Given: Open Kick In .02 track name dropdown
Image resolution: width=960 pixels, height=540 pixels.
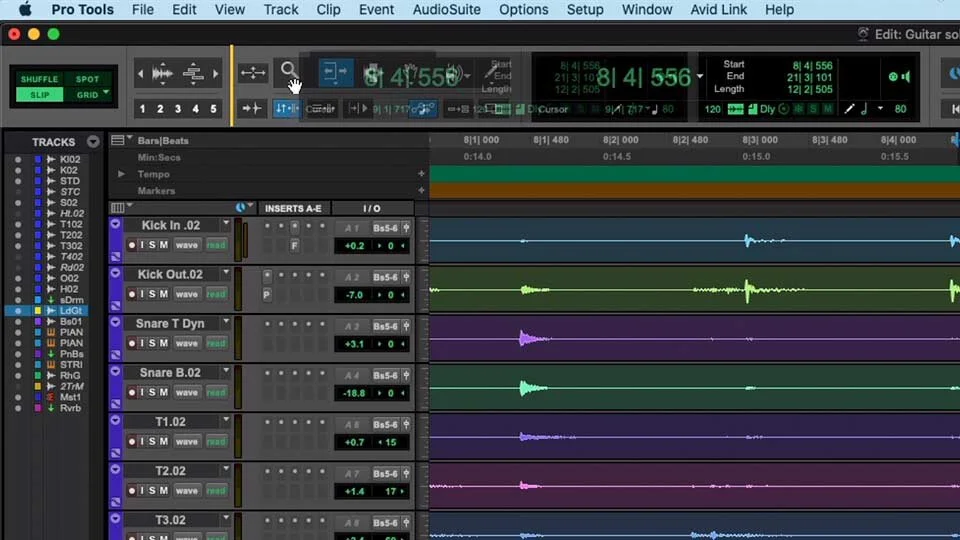Looking at the screenshot, I should coord(226,223).
